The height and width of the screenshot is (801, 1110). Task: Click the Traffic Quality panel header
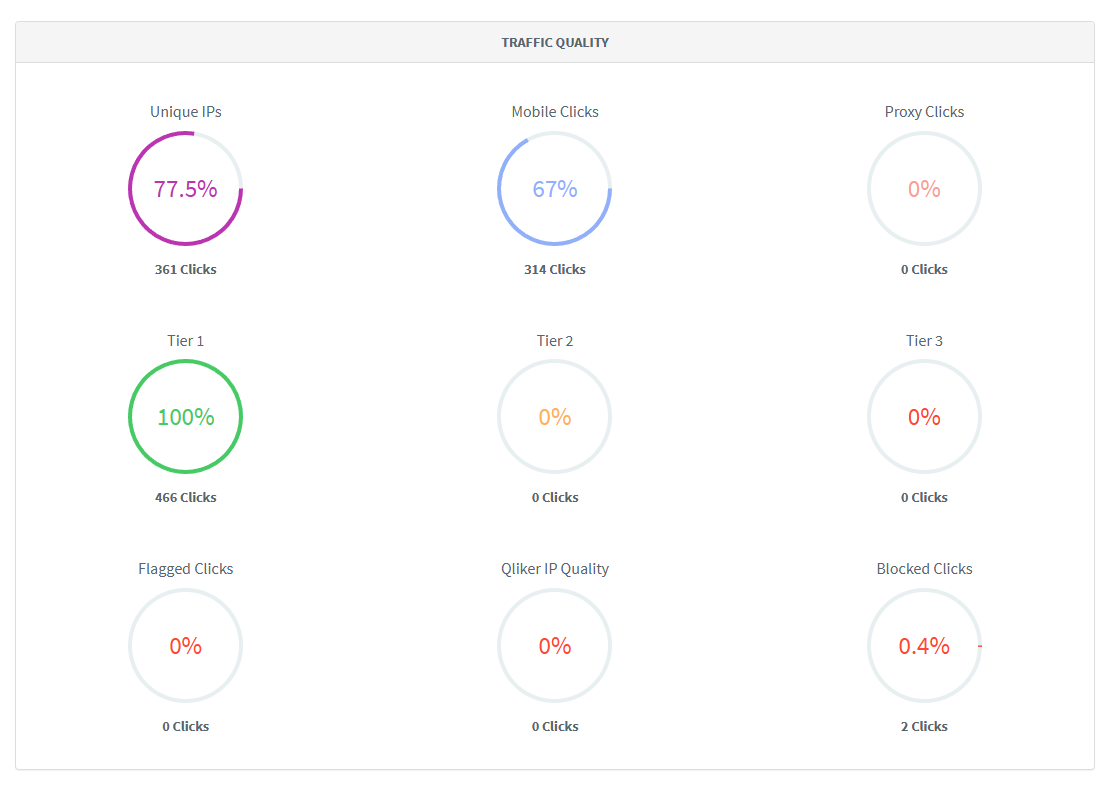click(x=555, y=43)
